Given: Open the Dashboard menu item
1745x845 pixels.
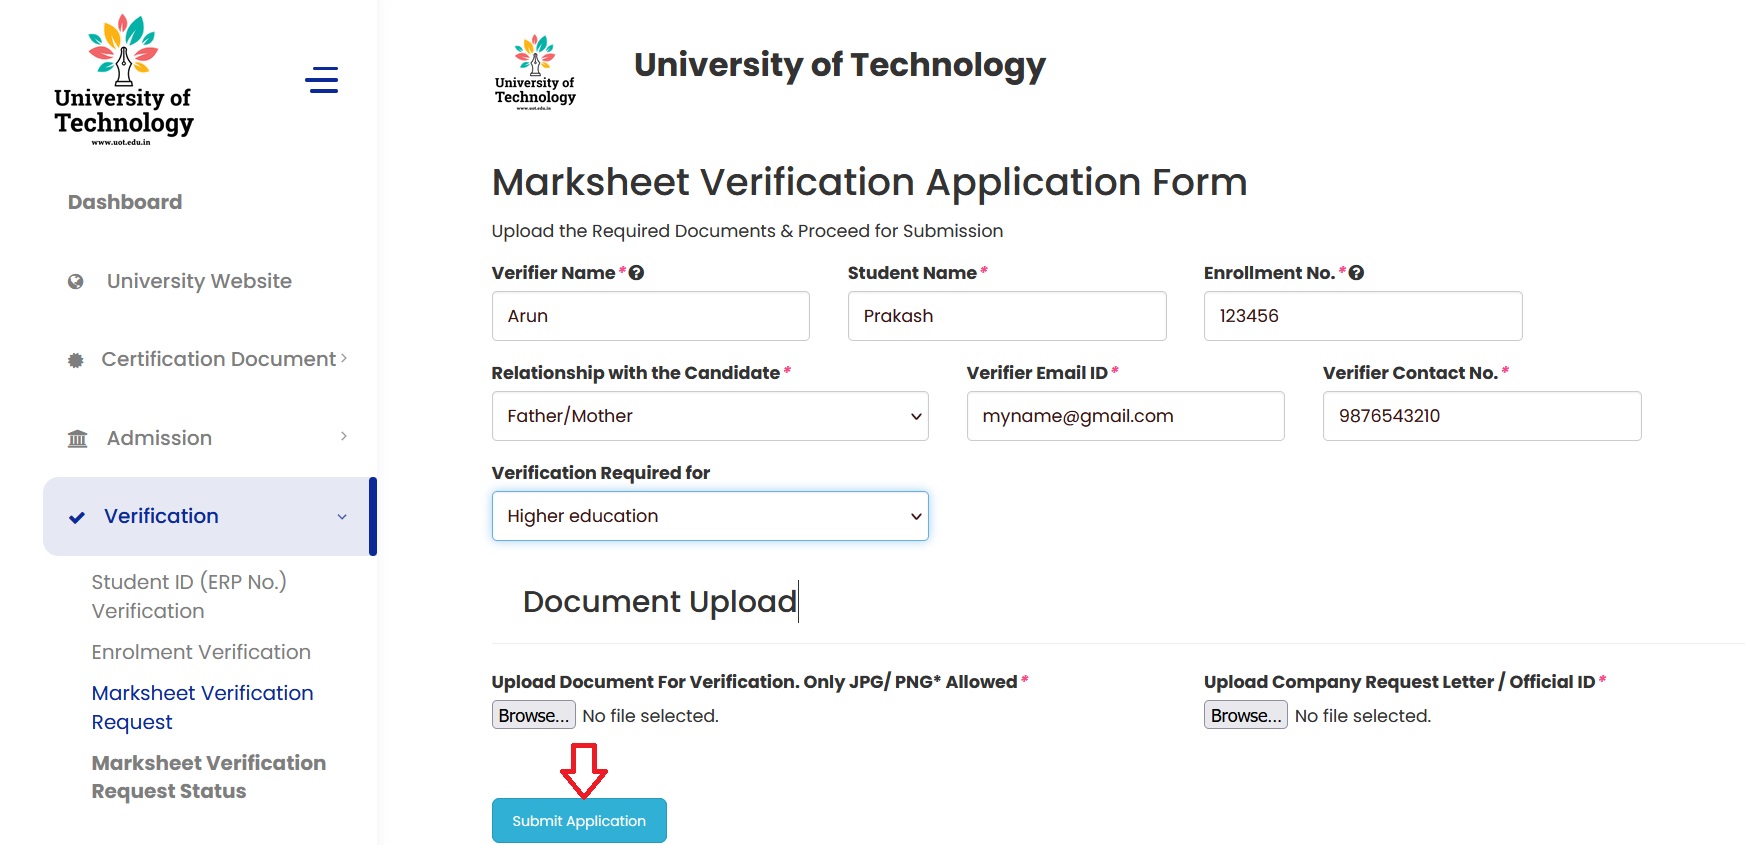Looking at the screenshot, I should (125, 202).
